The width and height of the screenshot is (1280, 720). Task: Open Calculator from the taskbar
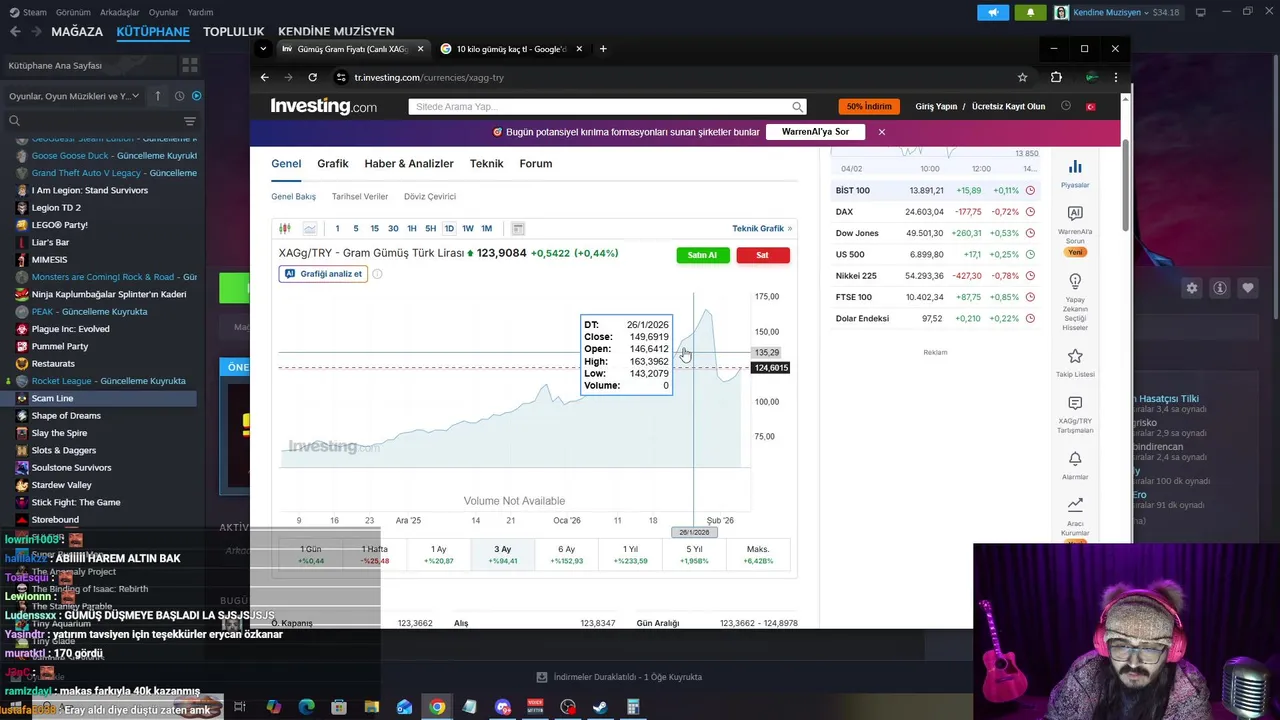point(633,707)
